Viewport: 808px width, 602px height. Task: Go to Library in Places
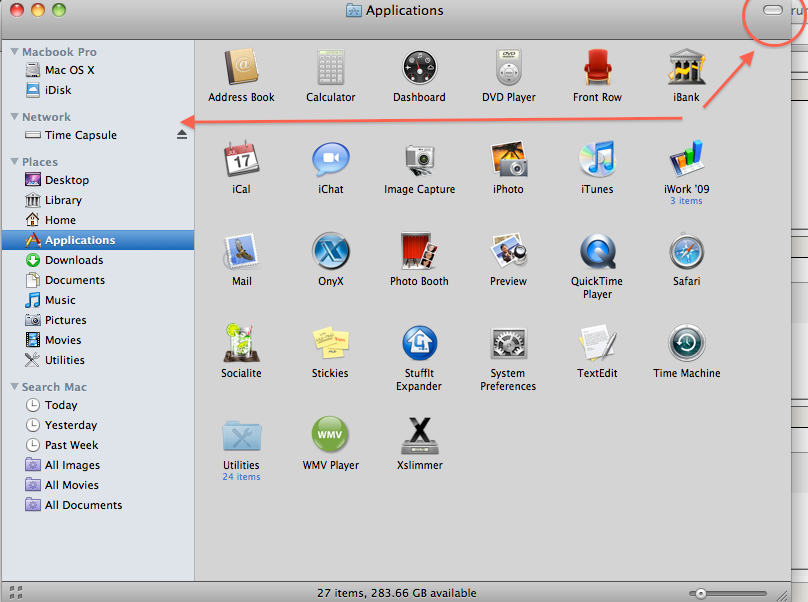pyautogui.click(x=98, y=200)
